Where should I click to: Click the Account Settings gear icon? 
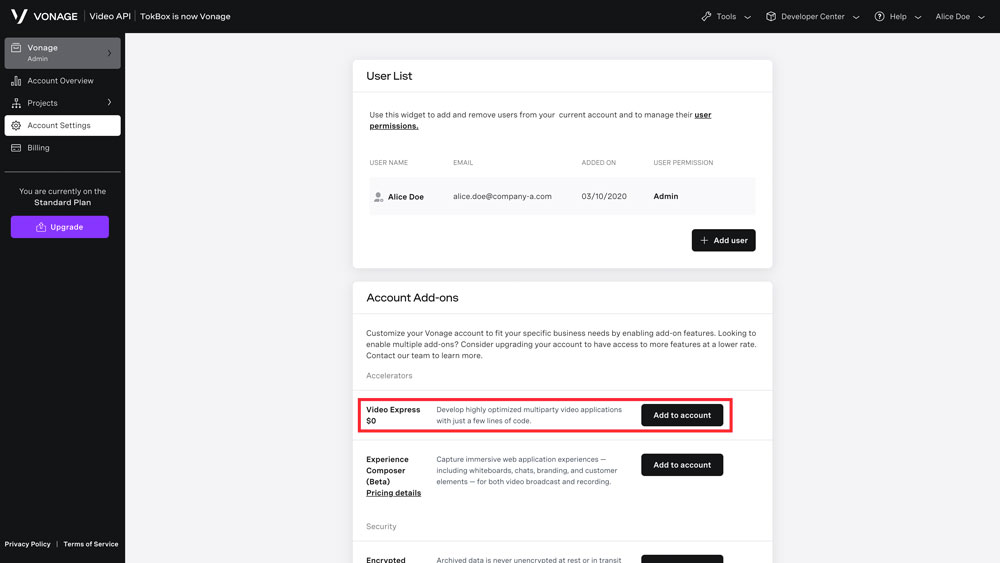pos(16,126)
